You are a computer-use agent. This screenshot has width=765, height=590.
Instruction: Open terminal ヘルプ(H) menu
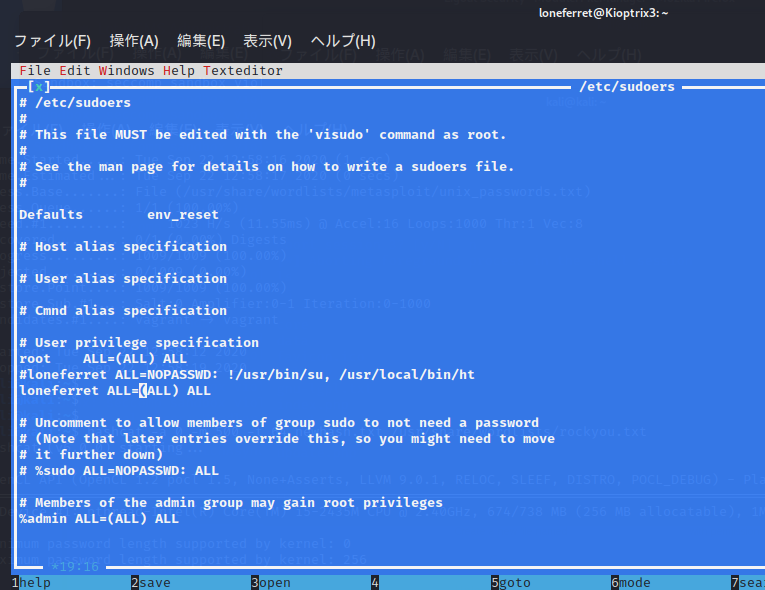point(343,41)
